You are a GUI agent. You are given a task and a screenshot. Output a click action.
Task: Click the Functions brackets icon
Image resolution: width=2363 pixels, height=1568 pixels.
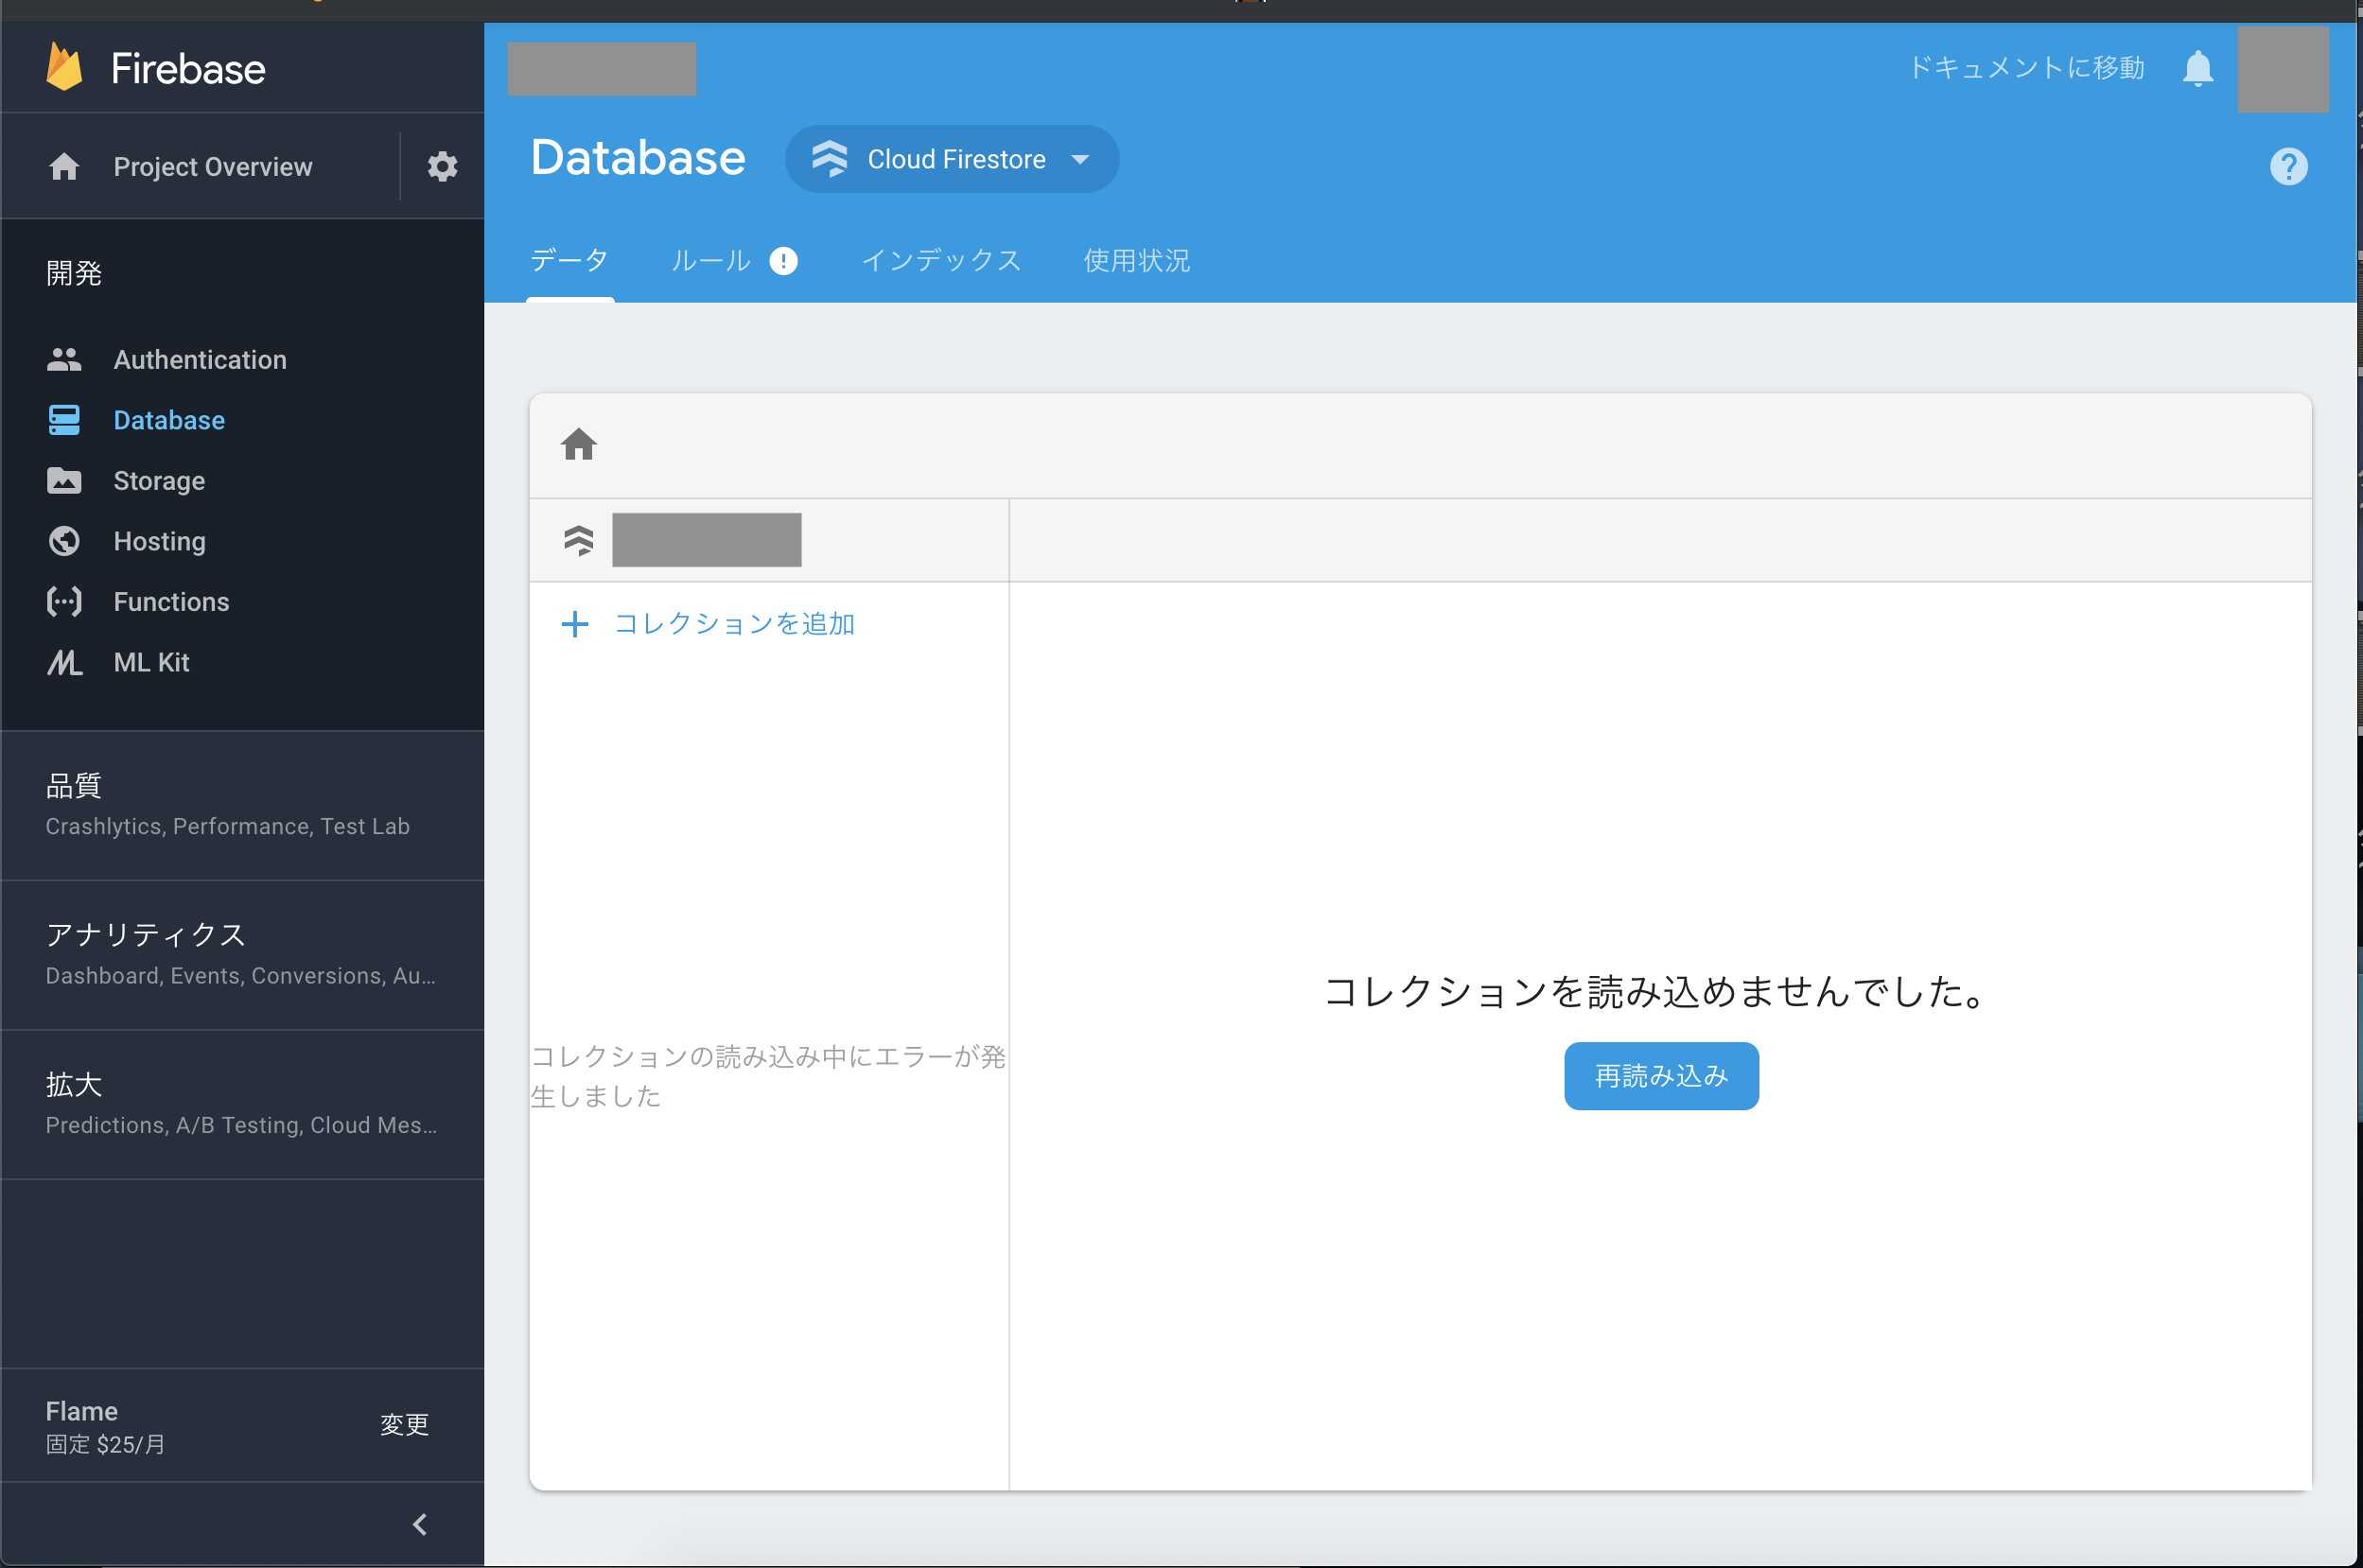click(64, 602)
